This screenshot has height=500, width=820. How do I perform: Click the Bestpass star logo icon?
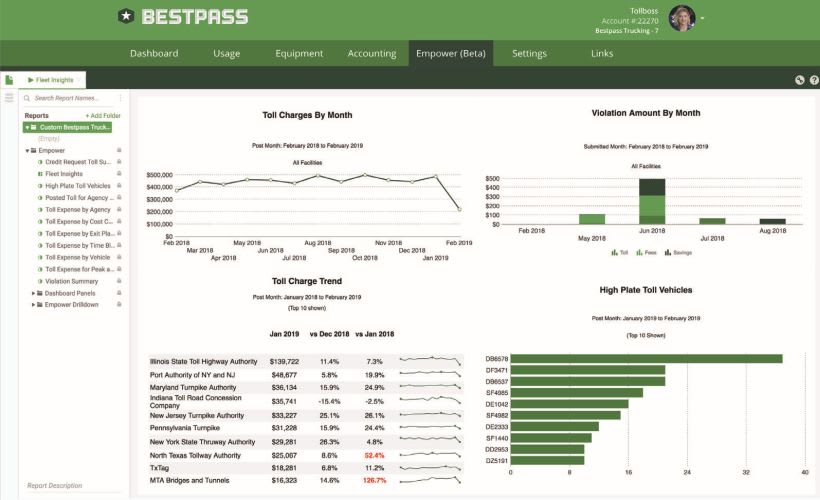(x=126, y=16)
